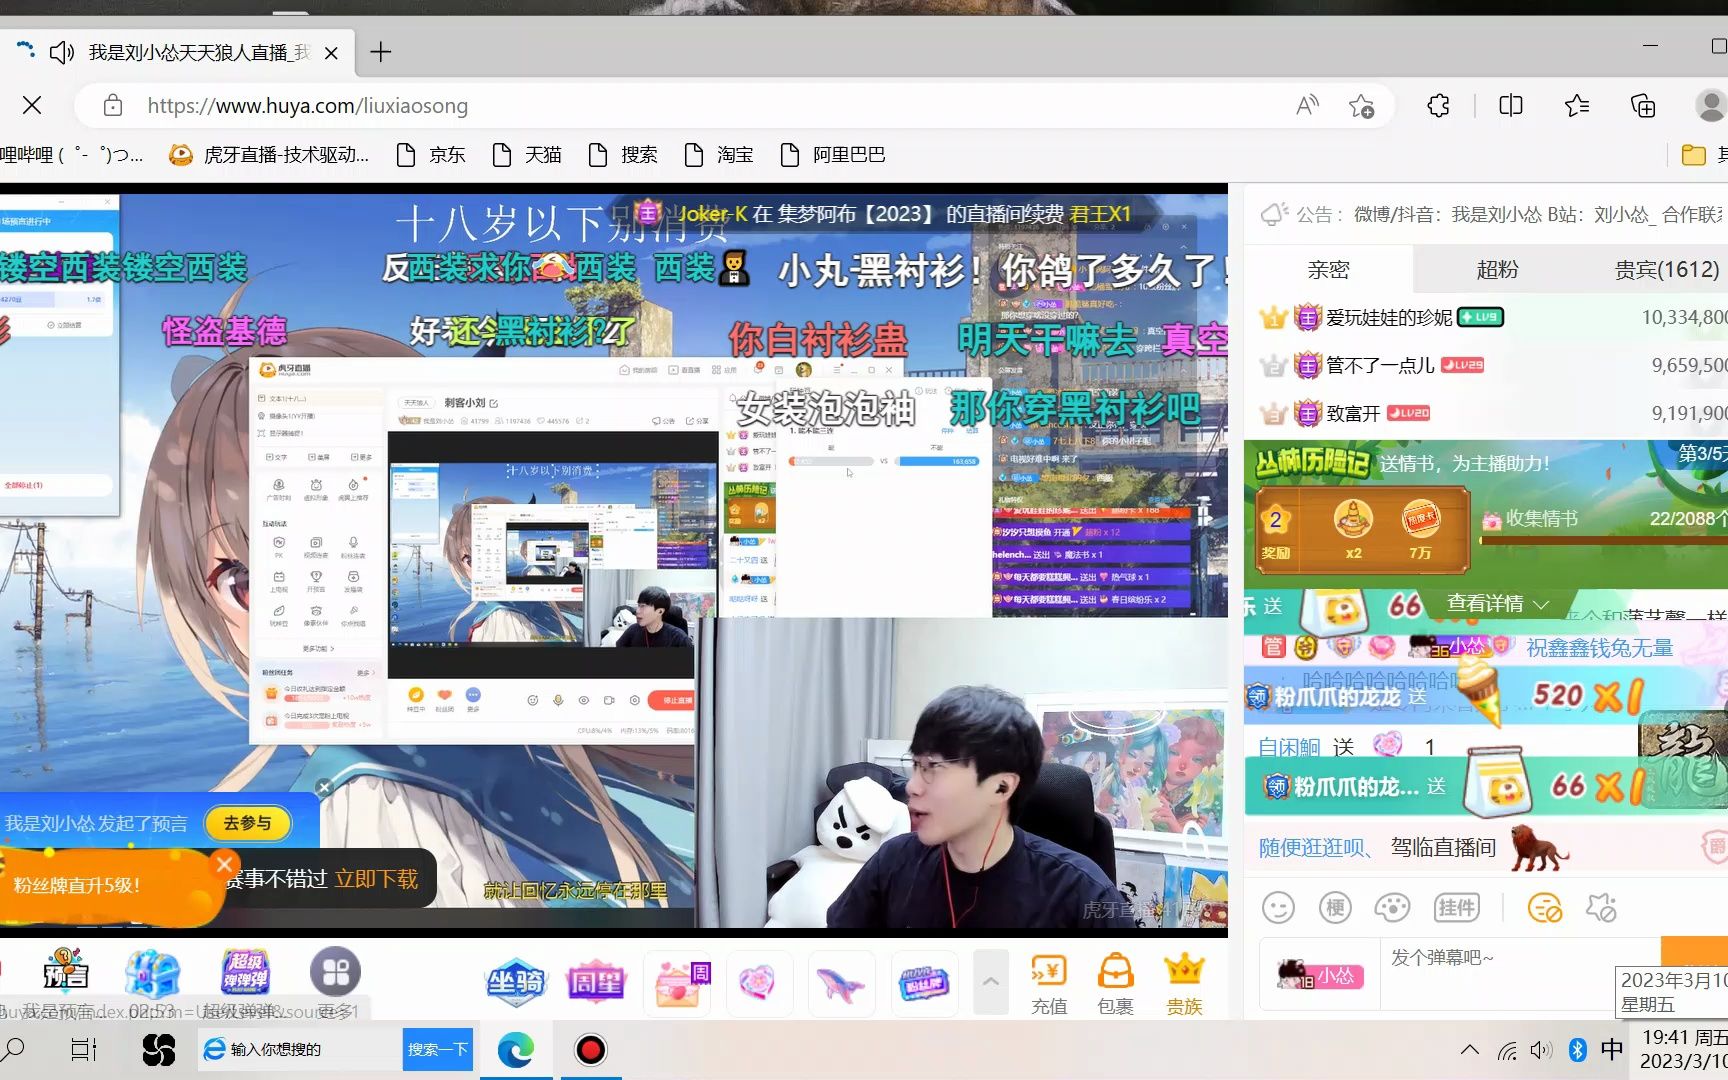
Task: Select user 管不了一点儿 in ranking
Action: tap(1380, 366)
